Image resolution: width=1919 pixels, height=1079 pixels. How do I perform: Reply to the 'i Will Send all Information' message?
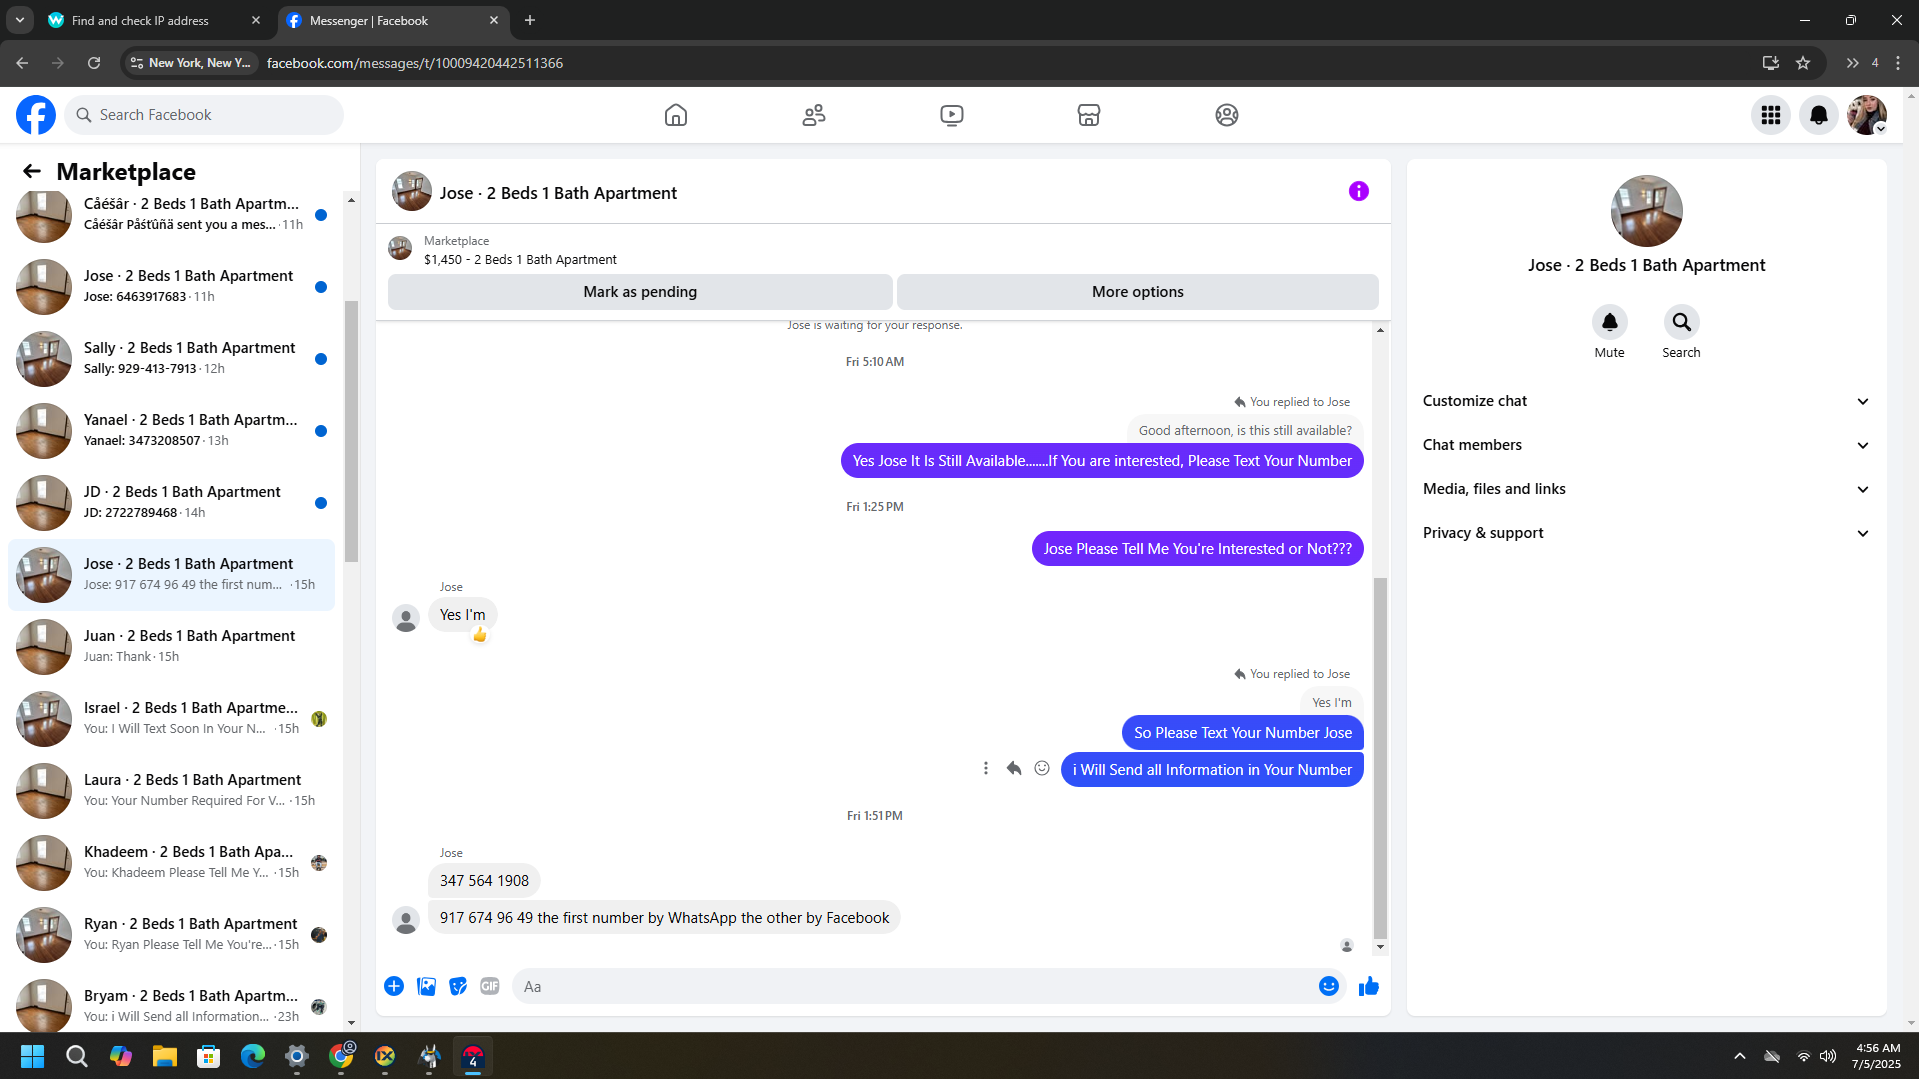pos(1014,768)
